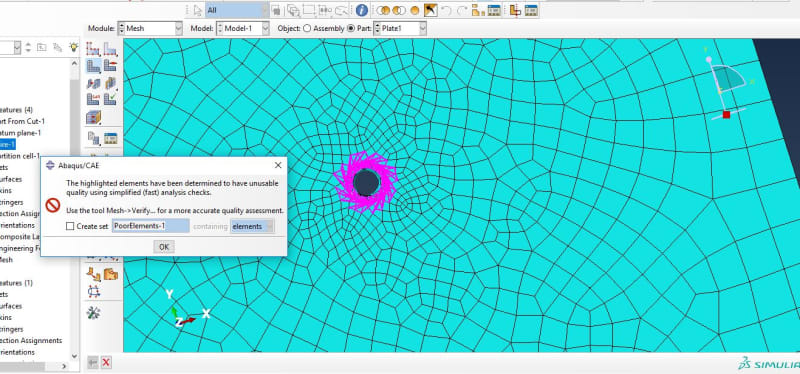Click the redo arrow in toolbar

(x=462, y=10)
